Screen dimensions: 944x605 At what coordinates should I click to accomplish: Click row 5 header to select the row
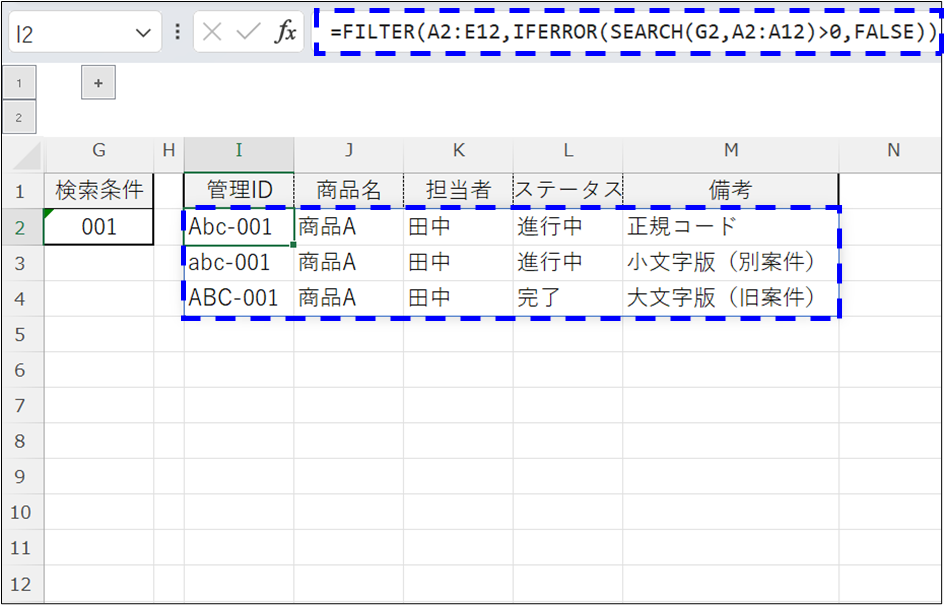[22, 333]
